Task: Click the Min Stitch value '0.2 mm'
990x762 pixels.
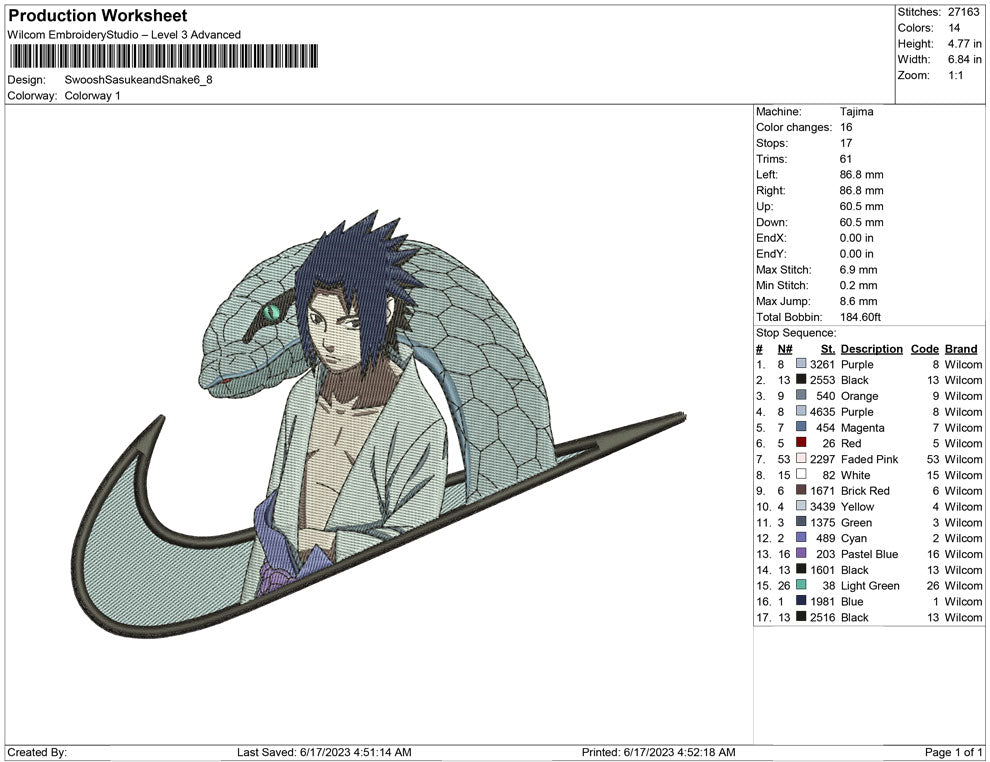Action: click(858, 285)
